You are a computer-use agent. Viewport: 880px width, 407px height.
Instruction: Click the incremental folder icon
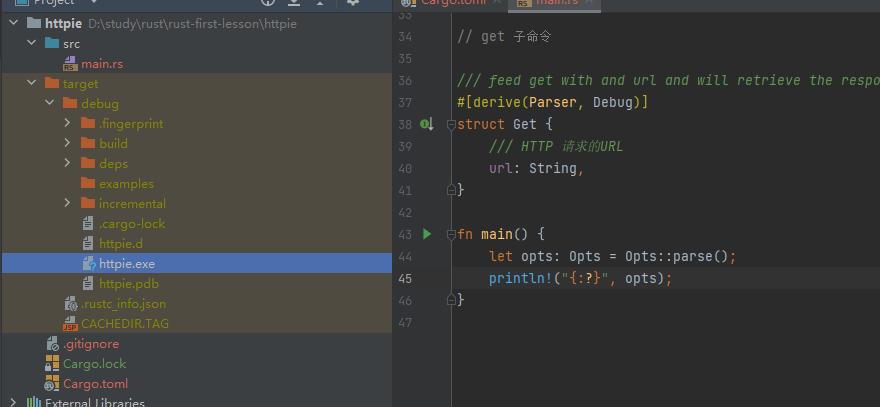88,203
